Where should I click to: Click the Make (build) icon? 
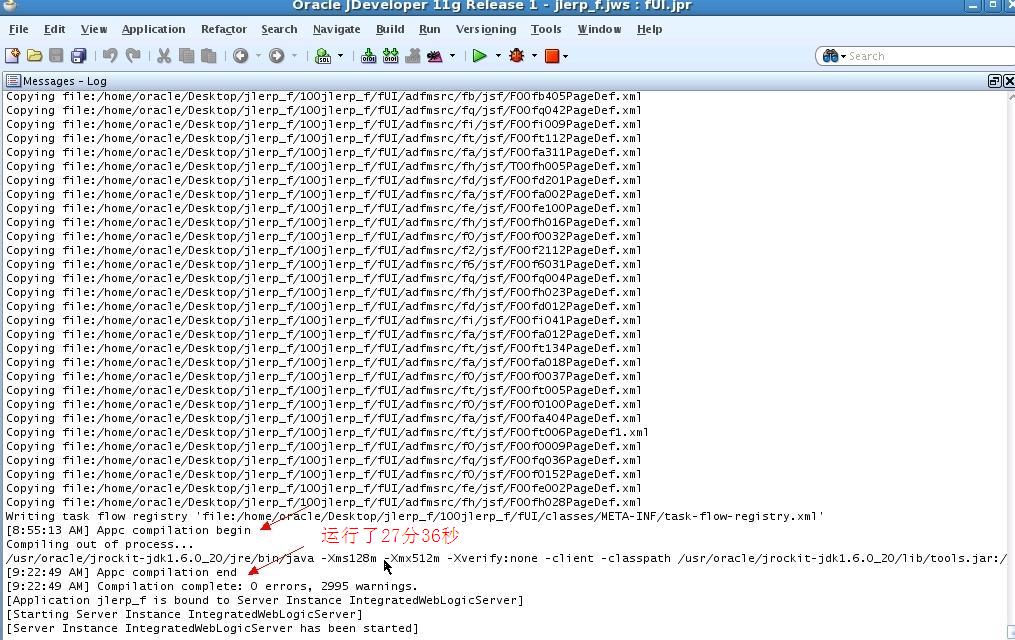[x=369, y=56]
